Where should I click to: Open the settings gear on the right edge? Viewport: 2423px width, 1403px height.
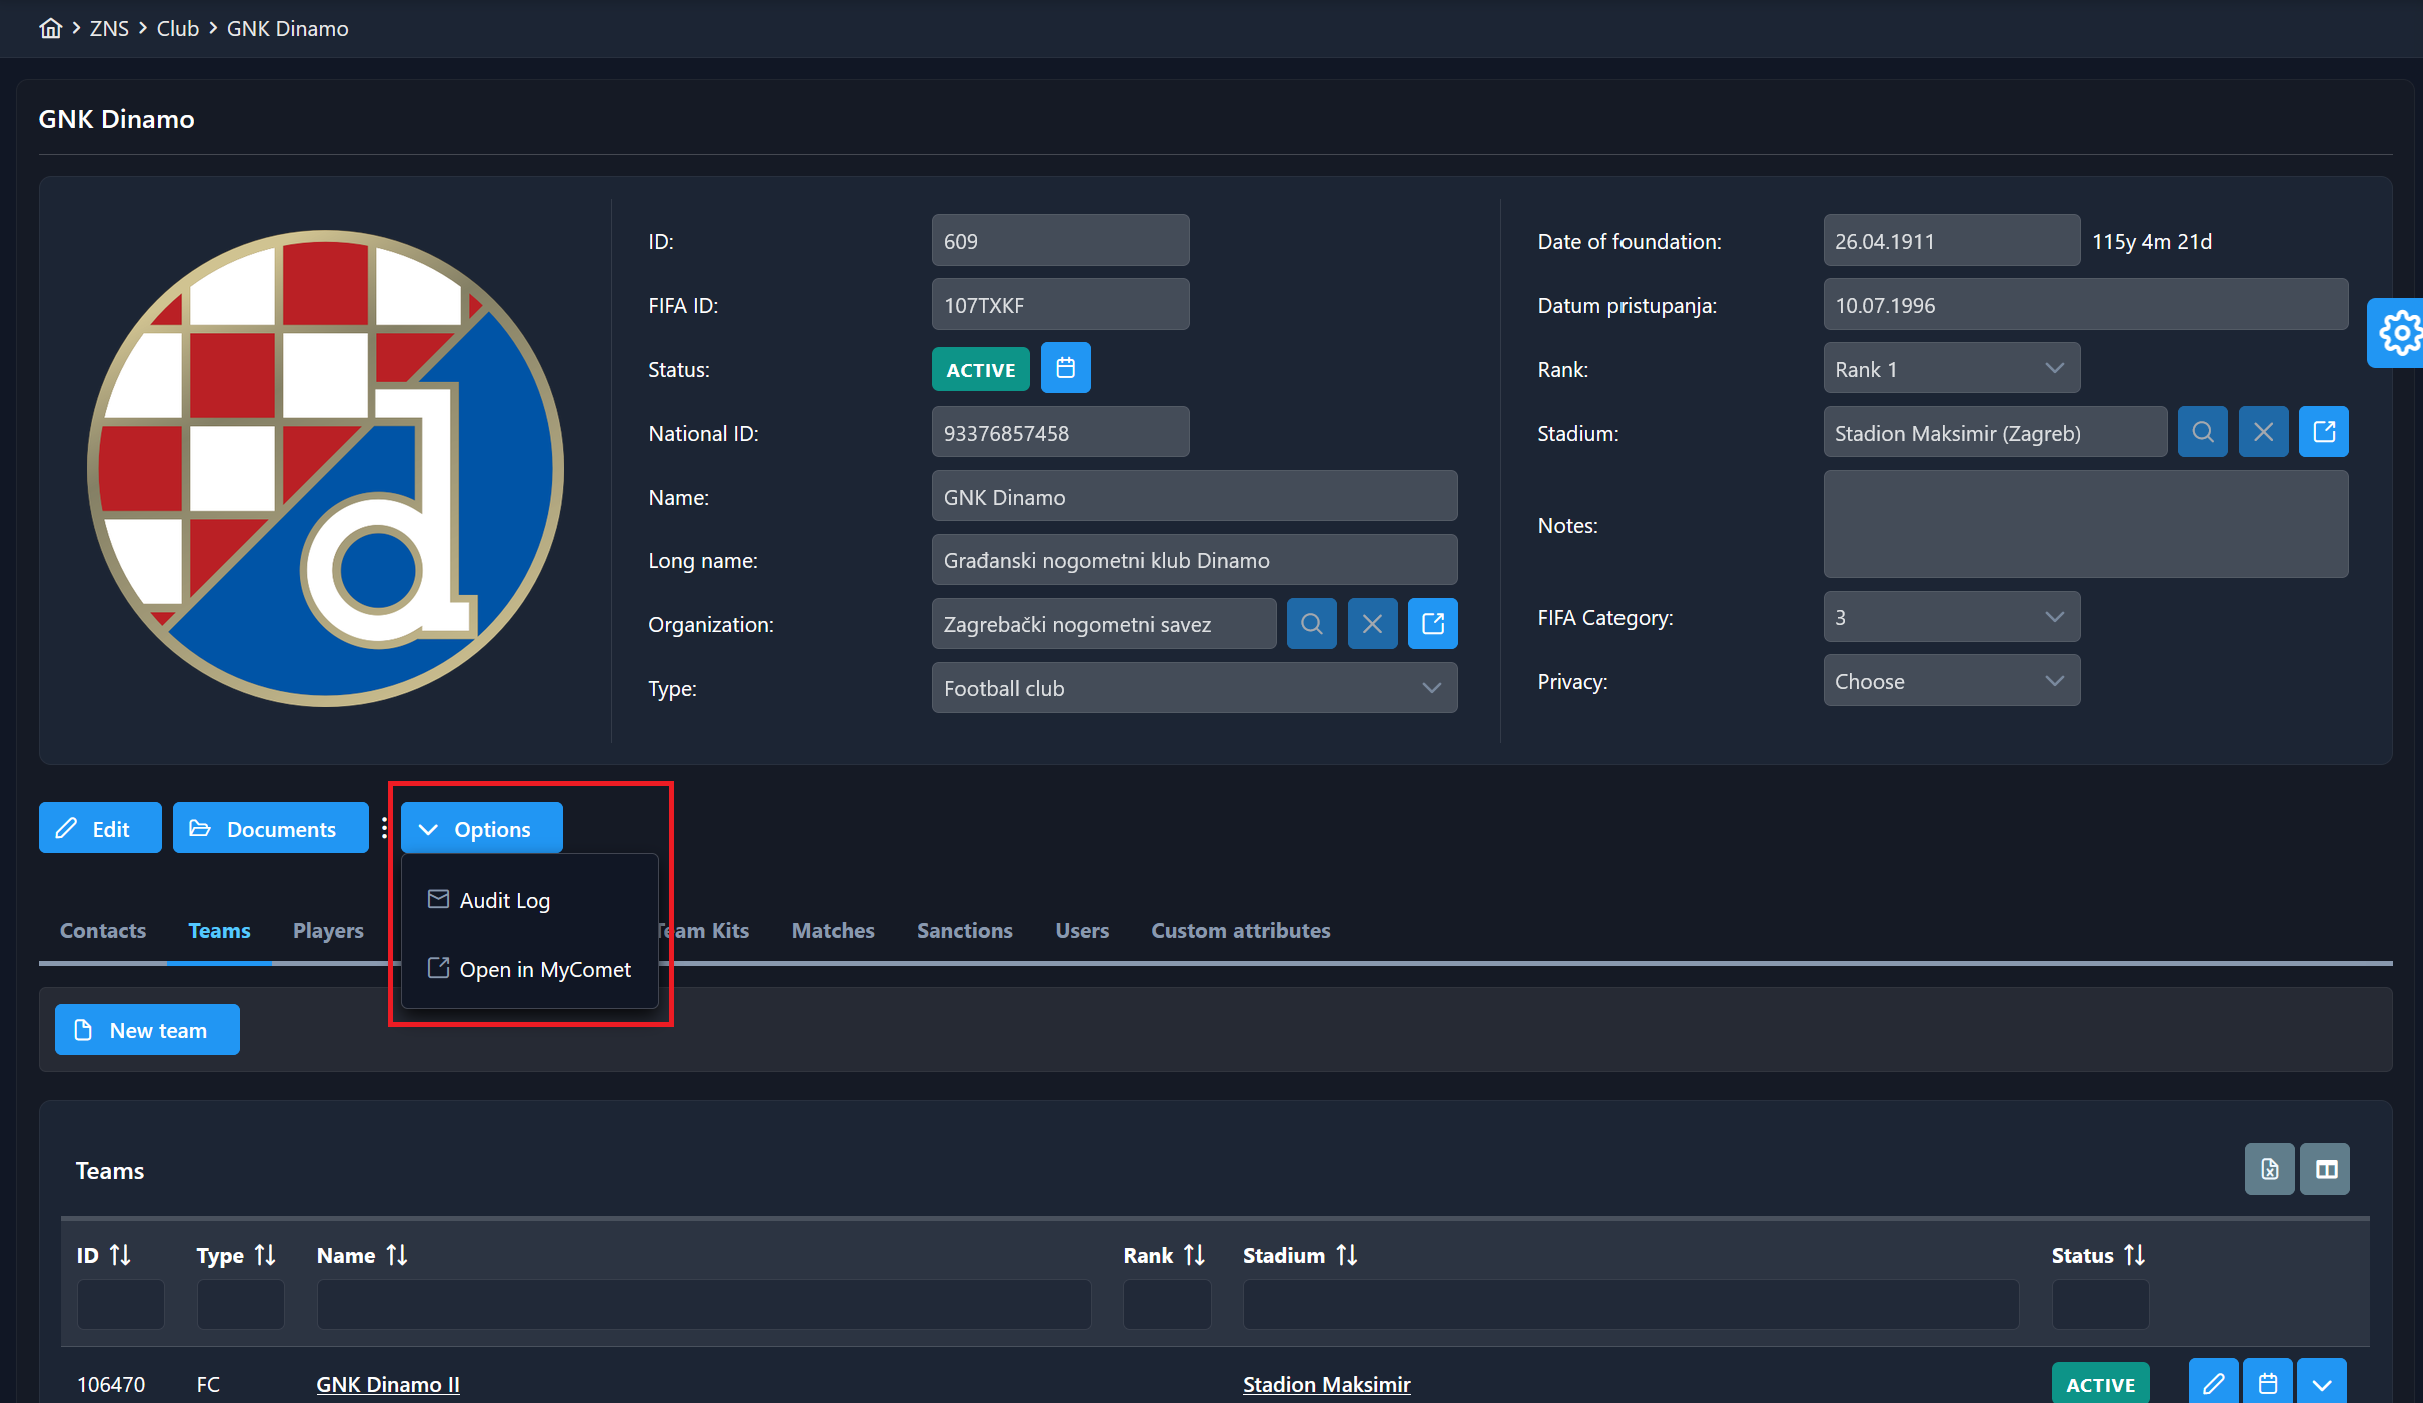click(2398, 333)
